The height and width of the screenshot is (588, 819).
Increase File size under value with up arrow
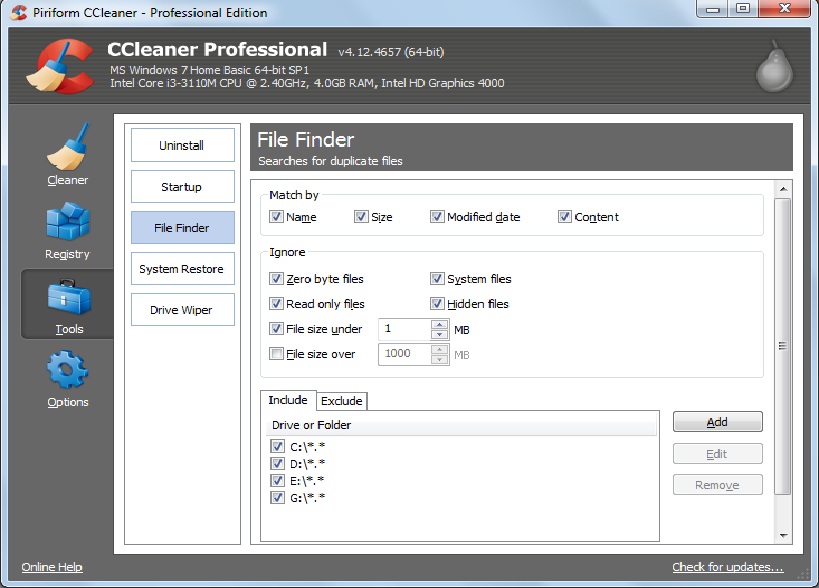click(x=439, y=324)
